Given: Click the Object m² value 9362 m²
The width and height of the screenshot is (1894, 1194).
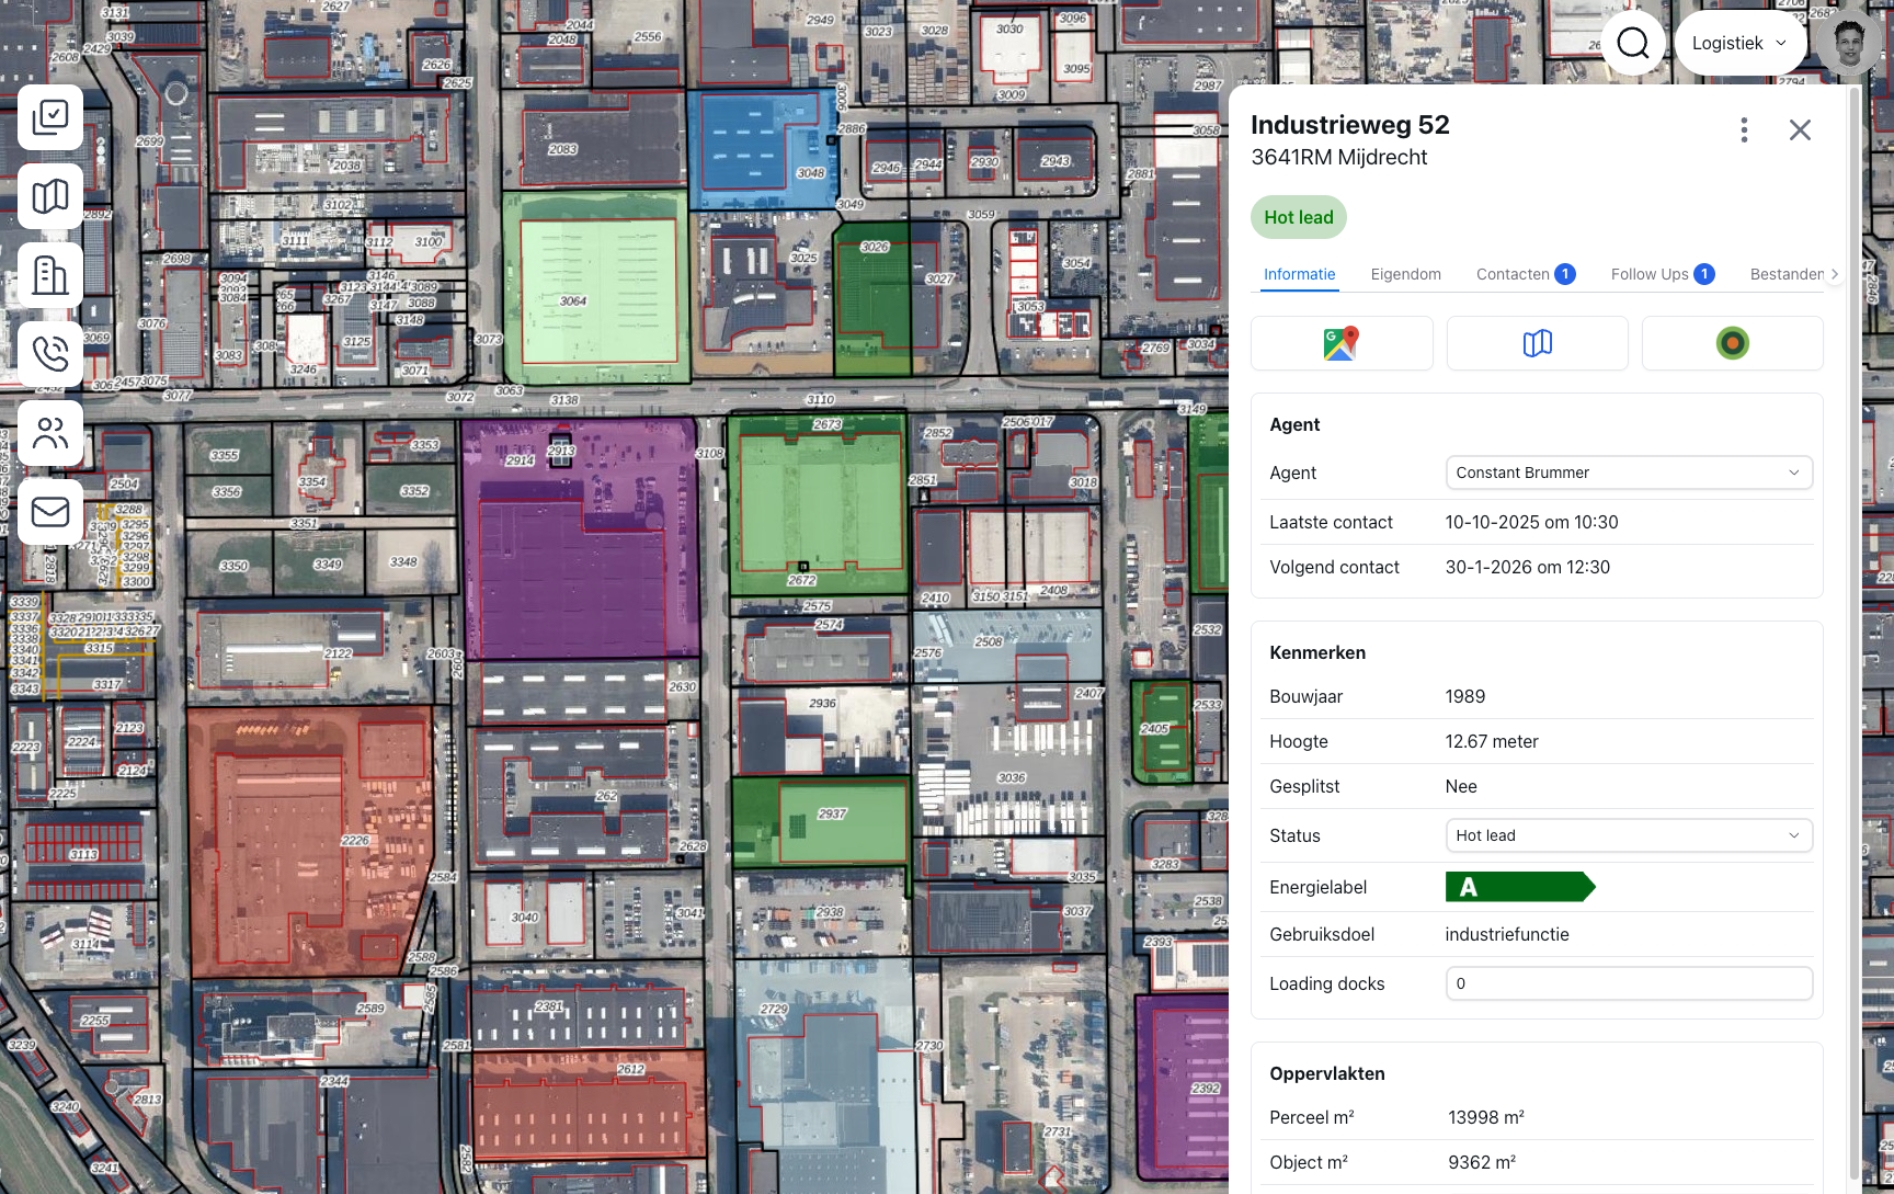Looking at the screenshot, I should point(1482,1162).
